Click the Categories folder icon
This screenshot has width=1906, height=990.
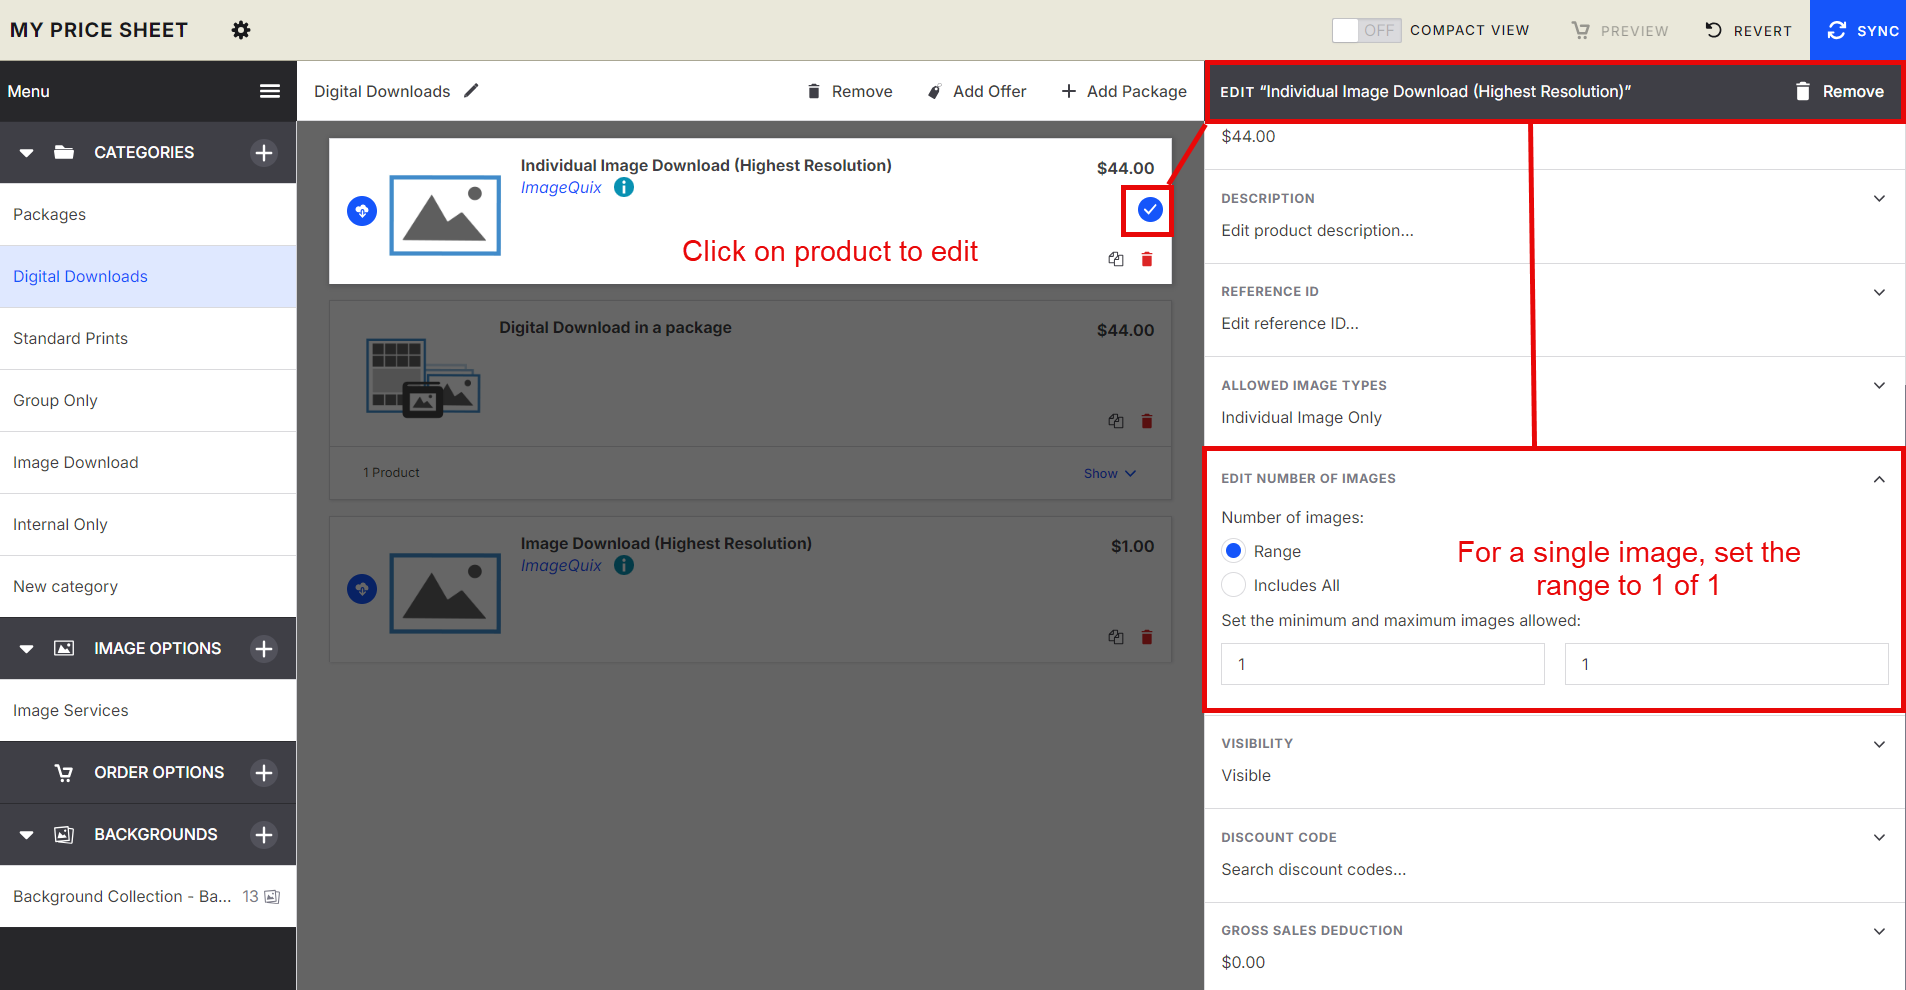64,152
